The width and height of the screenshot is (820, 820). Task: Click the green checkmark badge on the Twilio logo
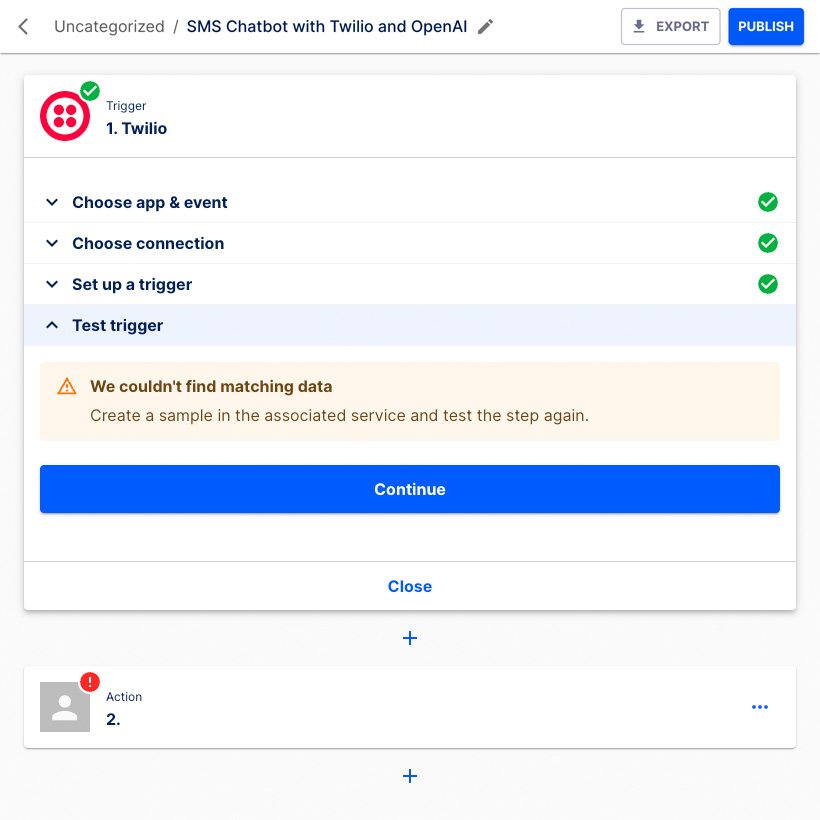[x=89, y=90]
